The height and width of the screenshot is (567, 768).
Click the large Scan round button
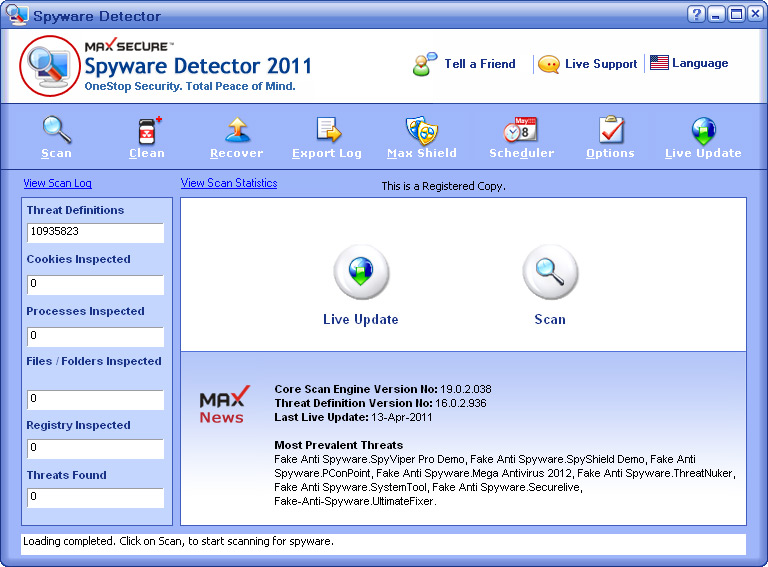(550, 272)
